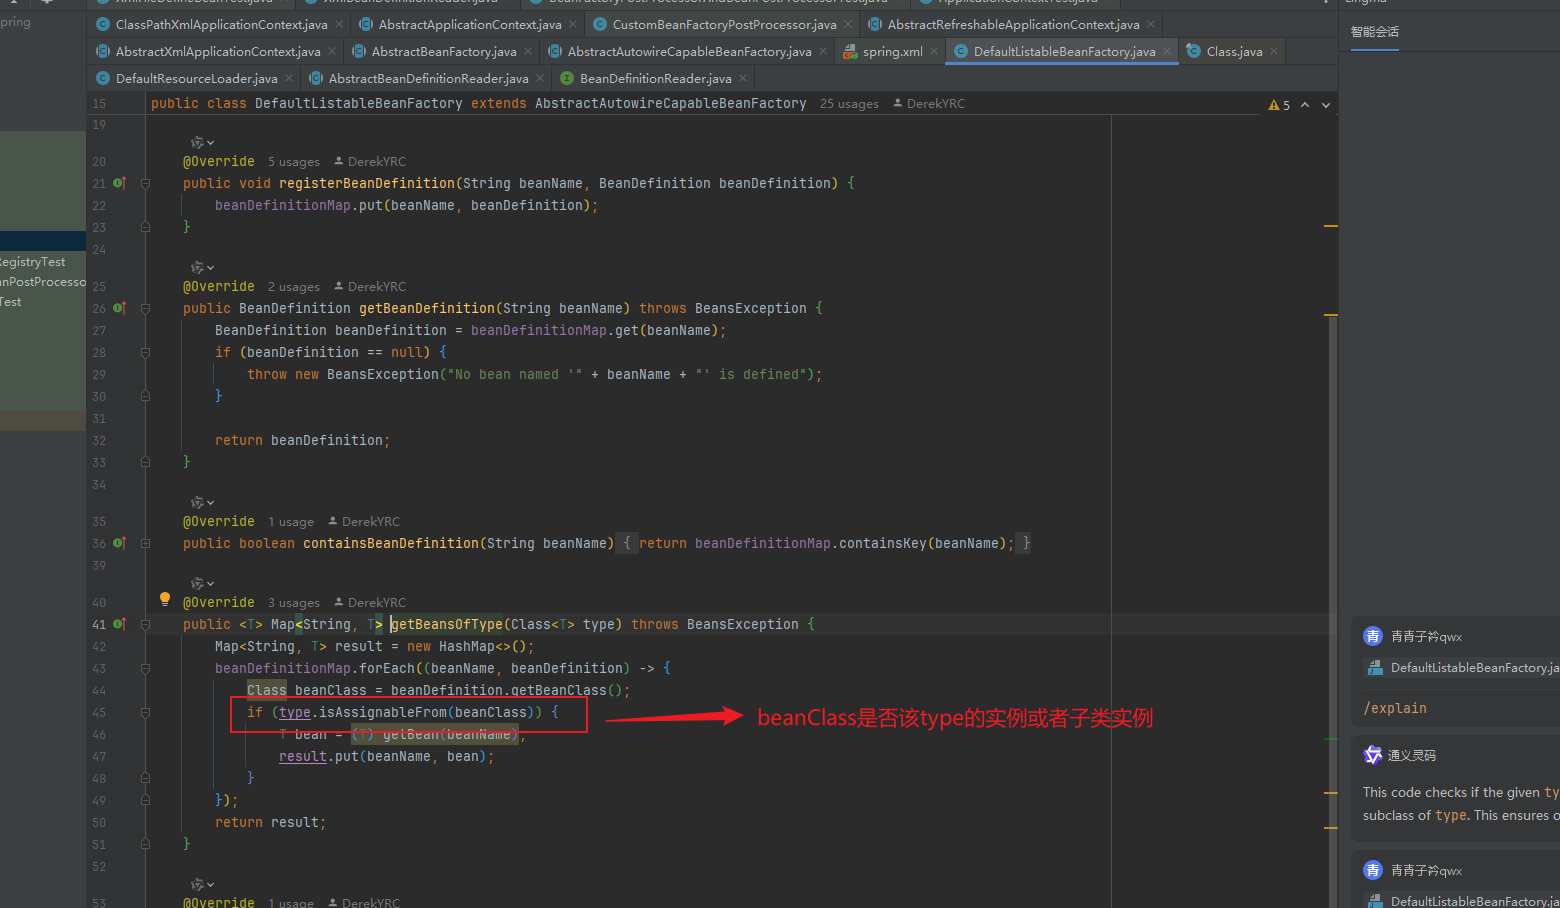
Task: Click the override gutter icon on line 36
Action: [x=119, y=543]
